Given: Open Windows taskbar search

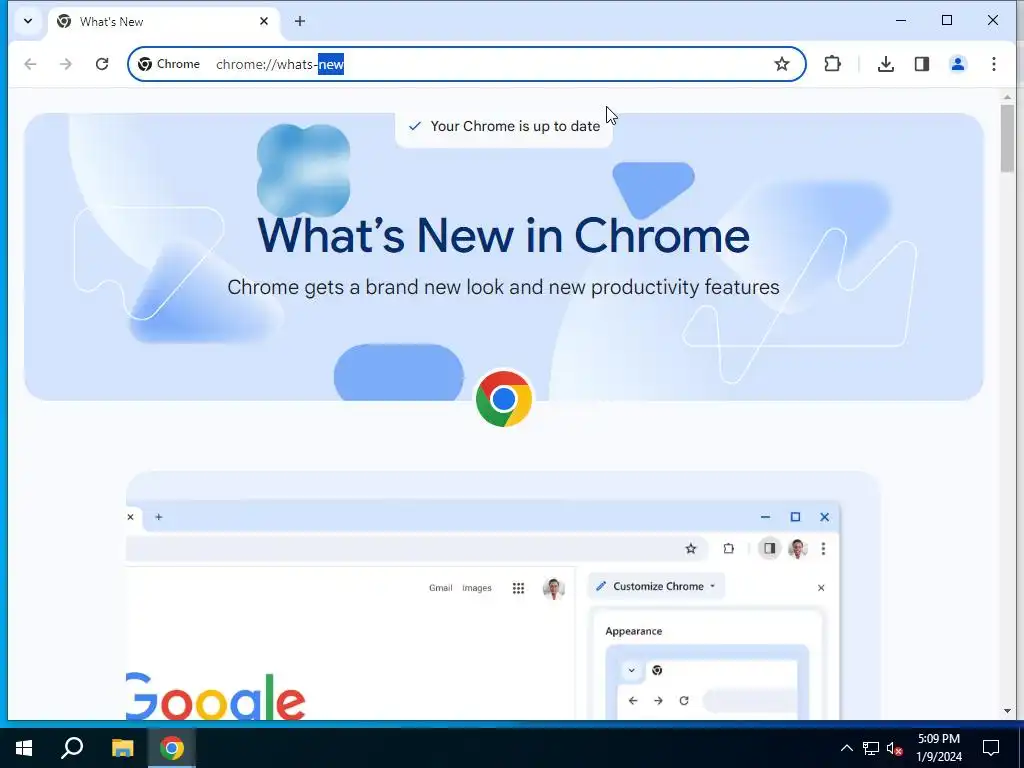Looking at the screenshot, I should [72, 748].
